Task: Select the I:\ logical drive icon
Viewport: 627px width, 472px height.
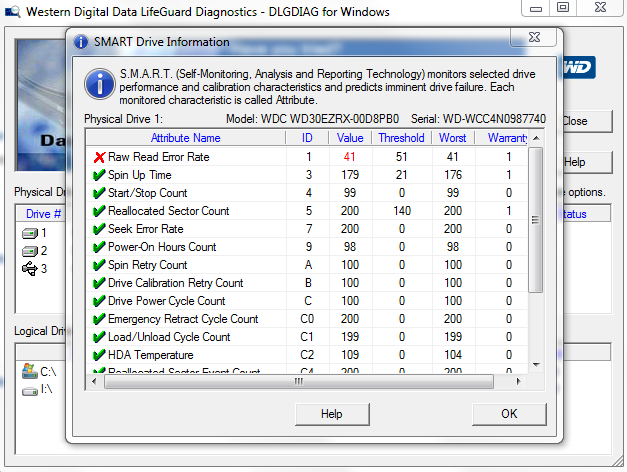Action: 30,390
